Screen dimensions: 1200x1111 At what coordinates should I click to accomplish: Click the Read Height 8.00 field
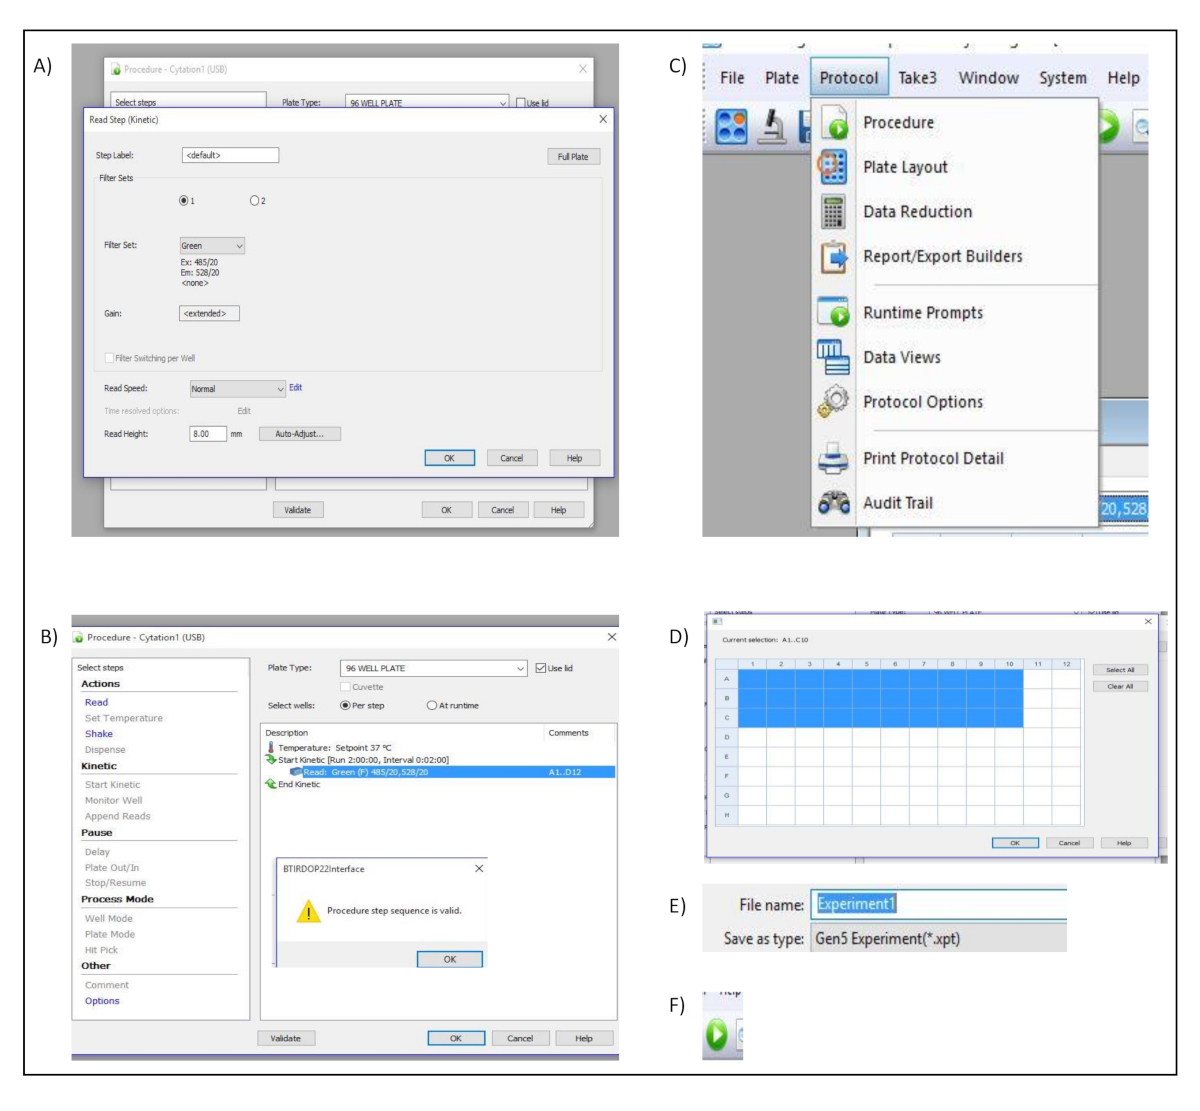[208, 434]
